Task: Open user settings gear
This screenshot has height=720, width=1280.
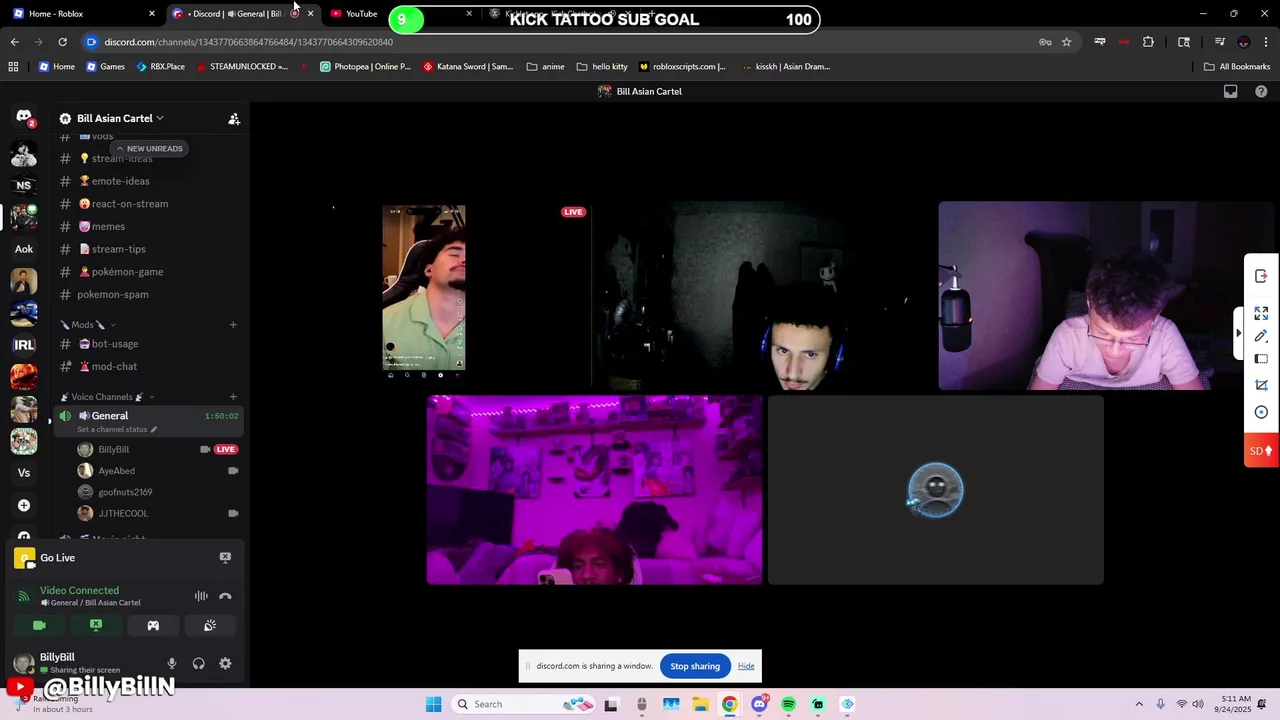Action: (x=225, y=663)
